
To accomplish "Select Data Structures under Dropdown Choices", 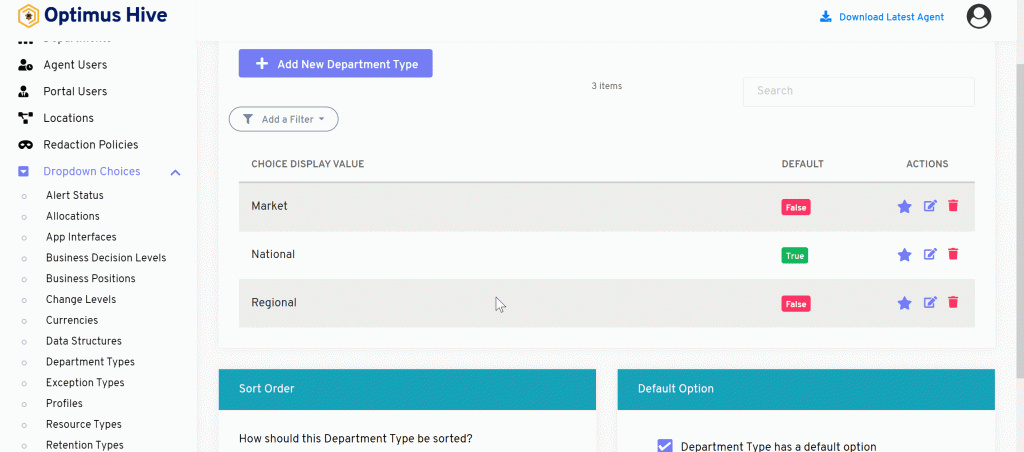I will coord(84,341).
